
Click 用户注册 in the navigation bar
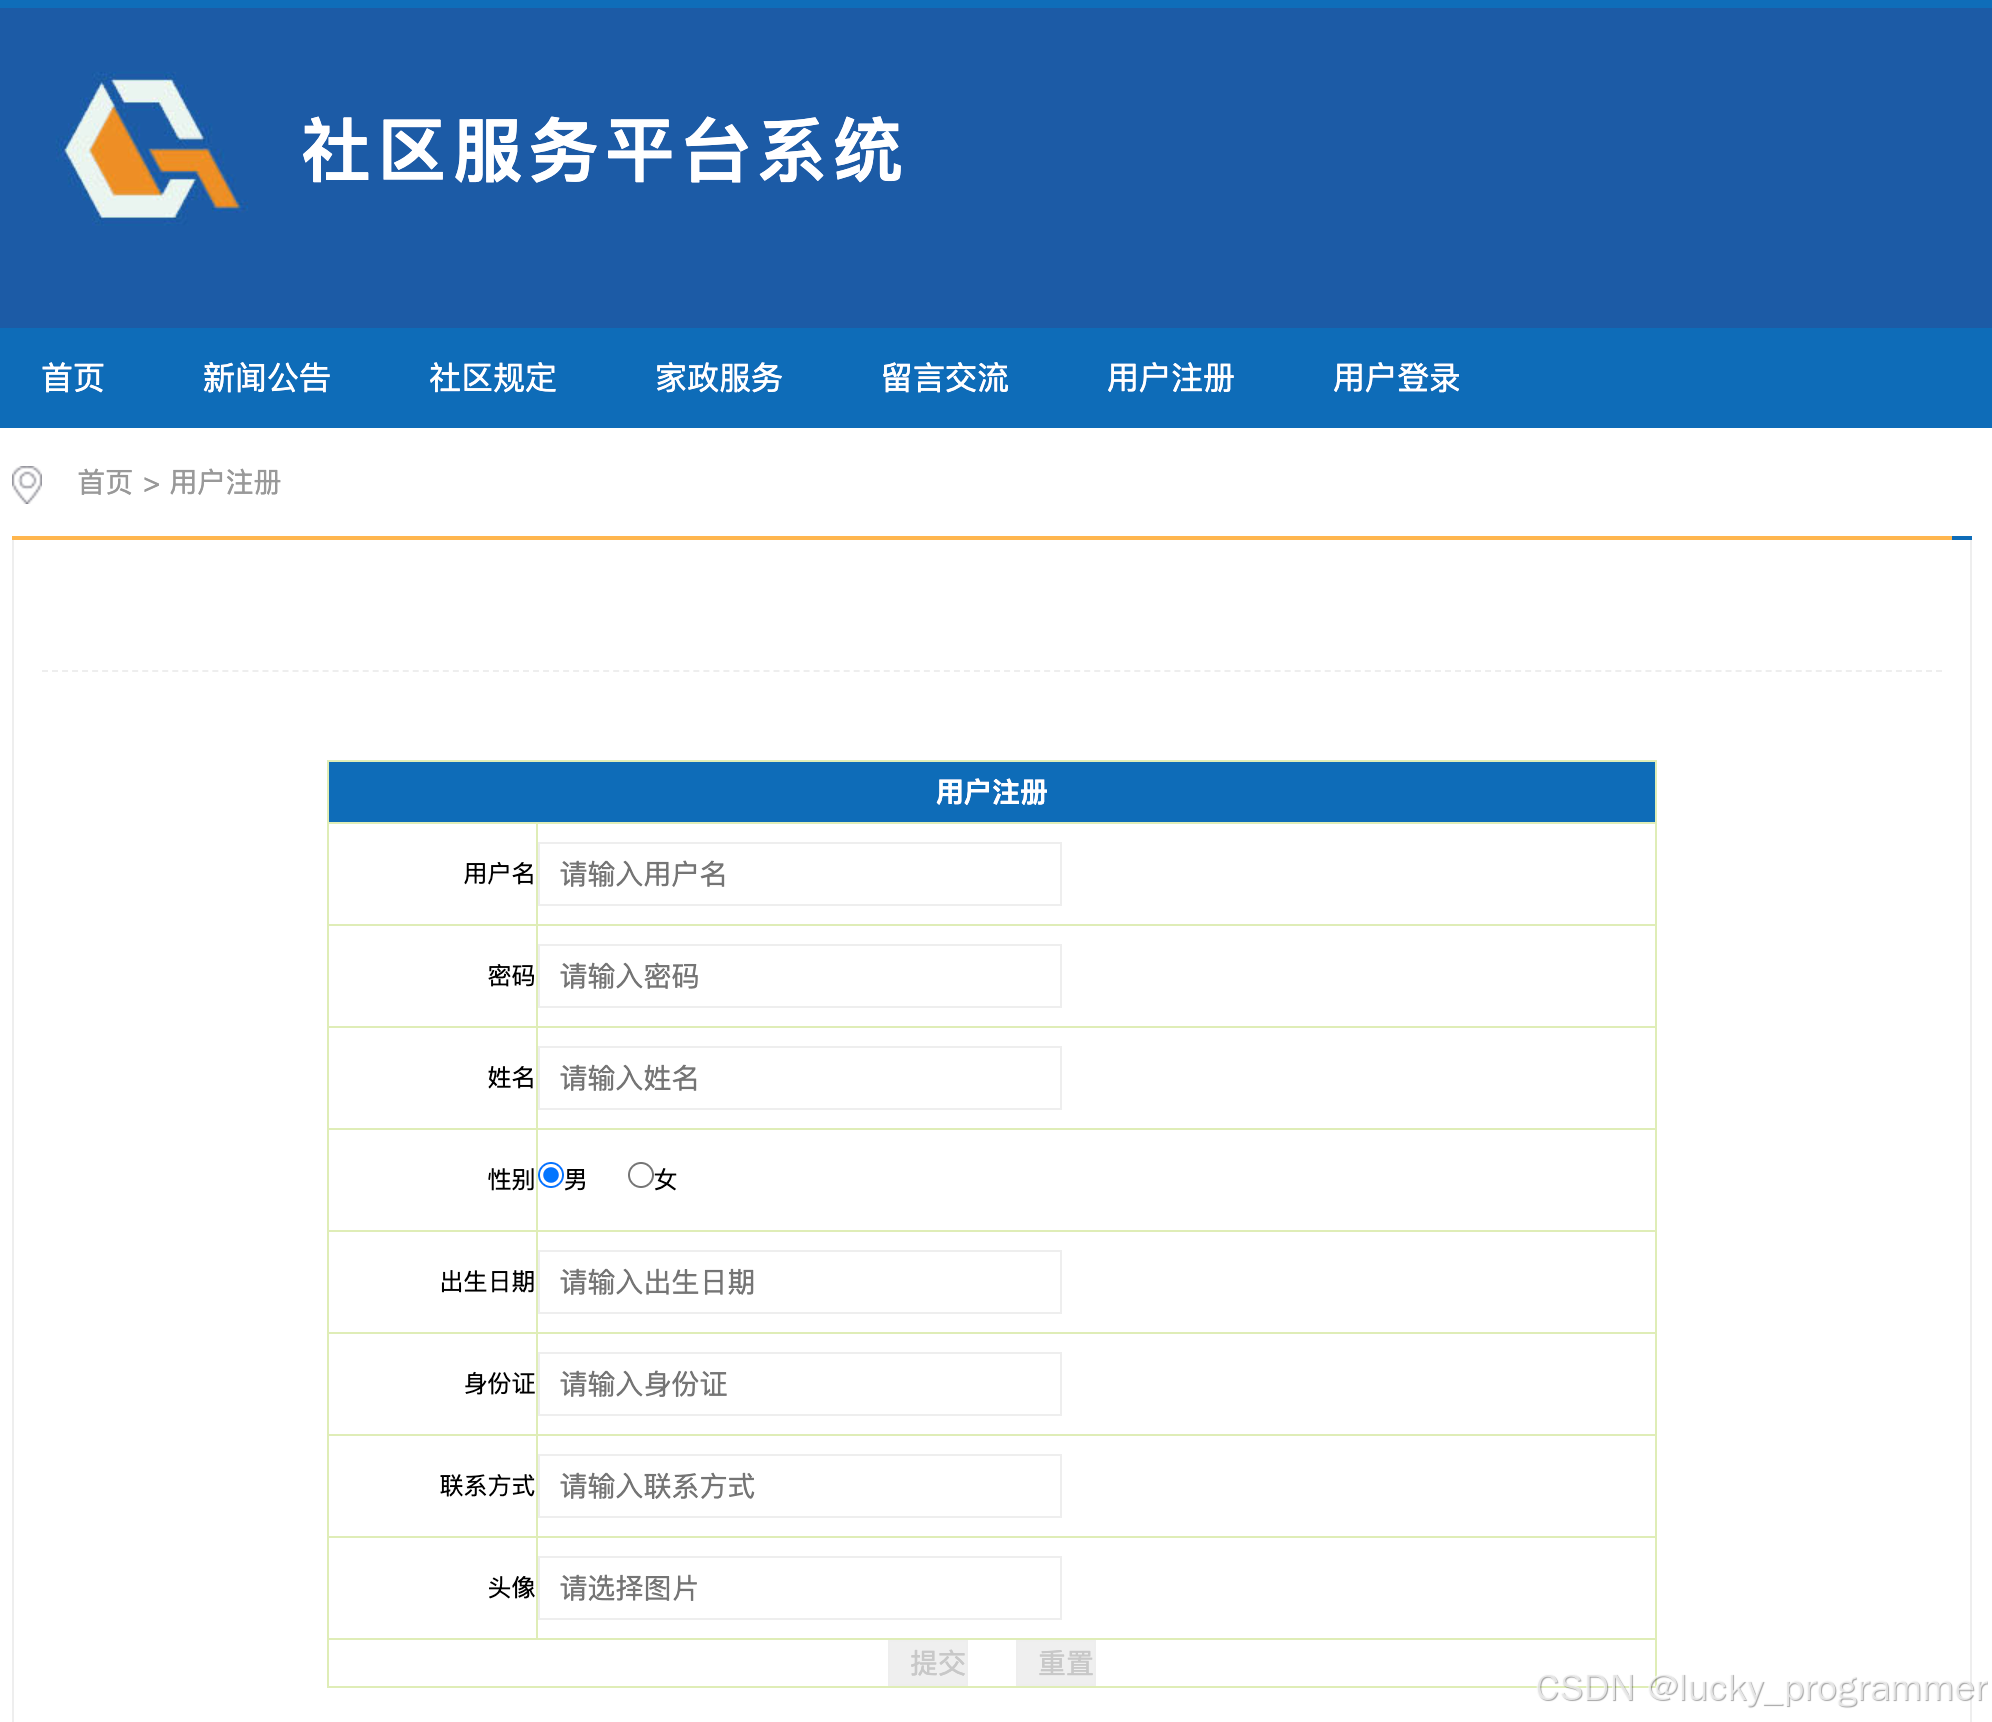[x=1170, y=378]
